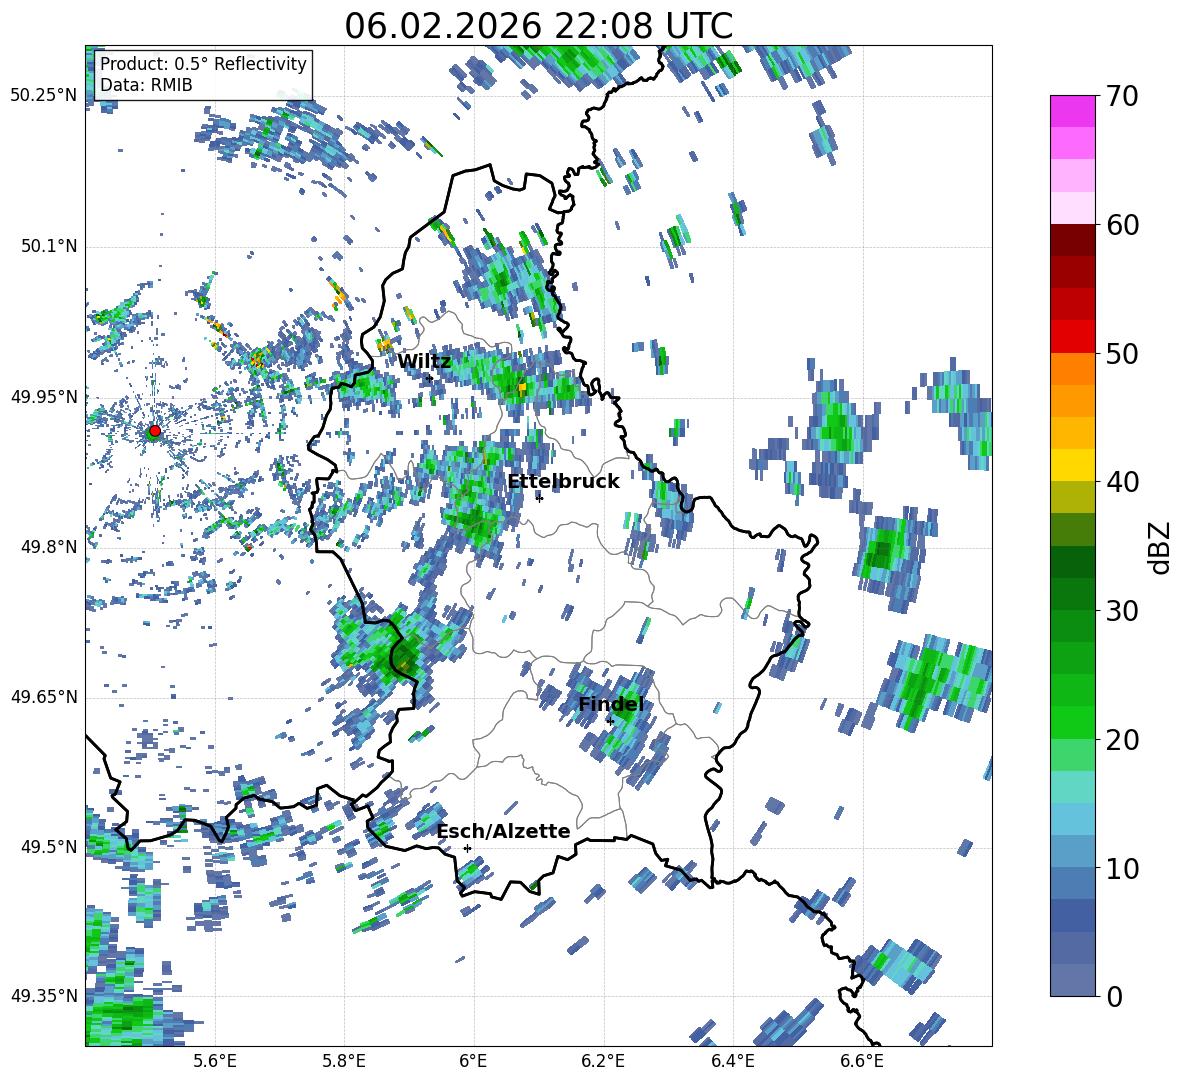Image resolution: width=1184 pixels, height=1081 pixels.
Task: Click the Esch/Alzette city label
Action: coord(504,832)
